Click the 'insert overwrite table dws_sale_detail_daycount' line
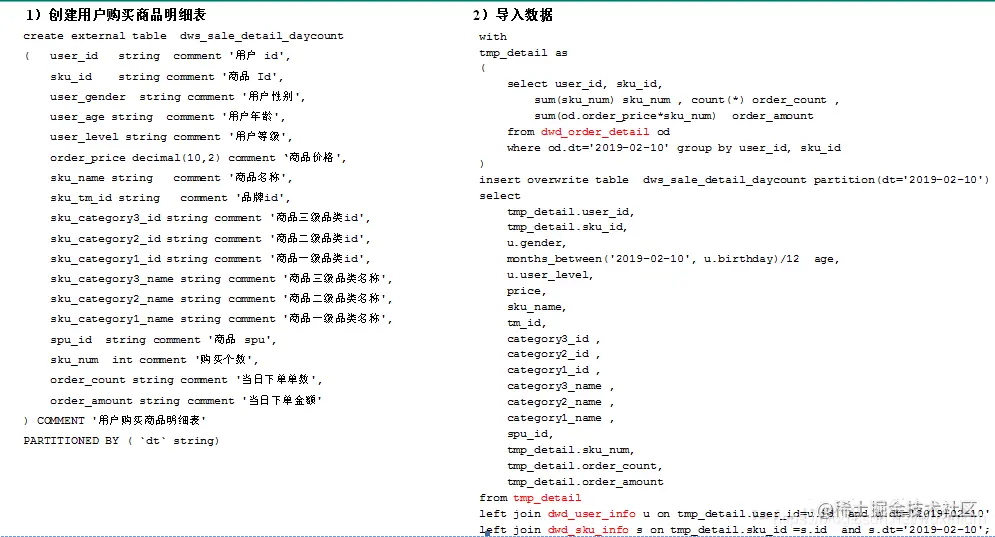 pos(734,180)
